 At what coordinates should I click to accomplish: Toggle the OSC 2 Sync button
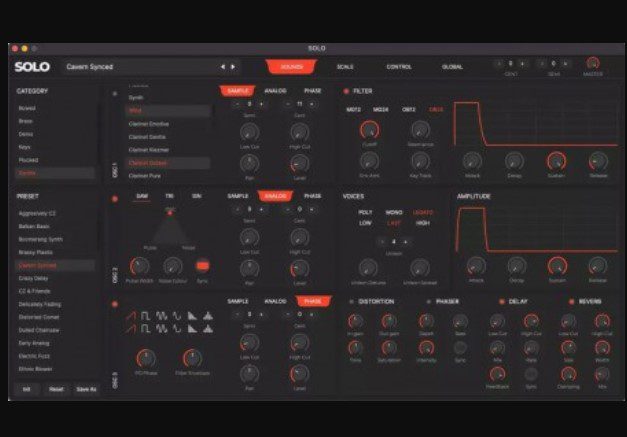coord(202,265)
